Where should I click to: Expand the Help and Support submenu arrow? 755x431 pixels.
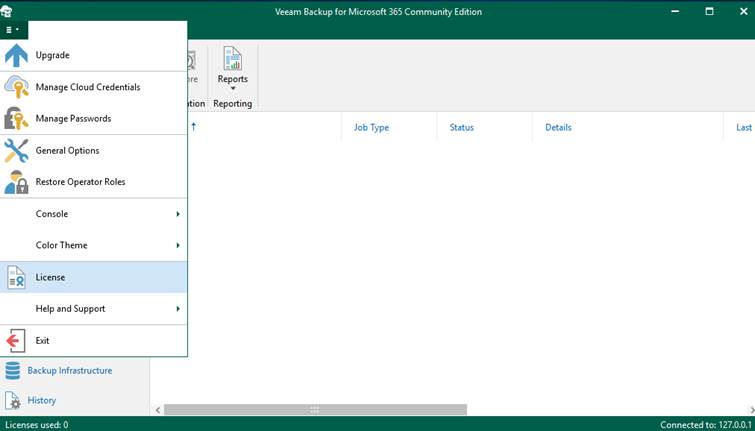coord(178,309)
